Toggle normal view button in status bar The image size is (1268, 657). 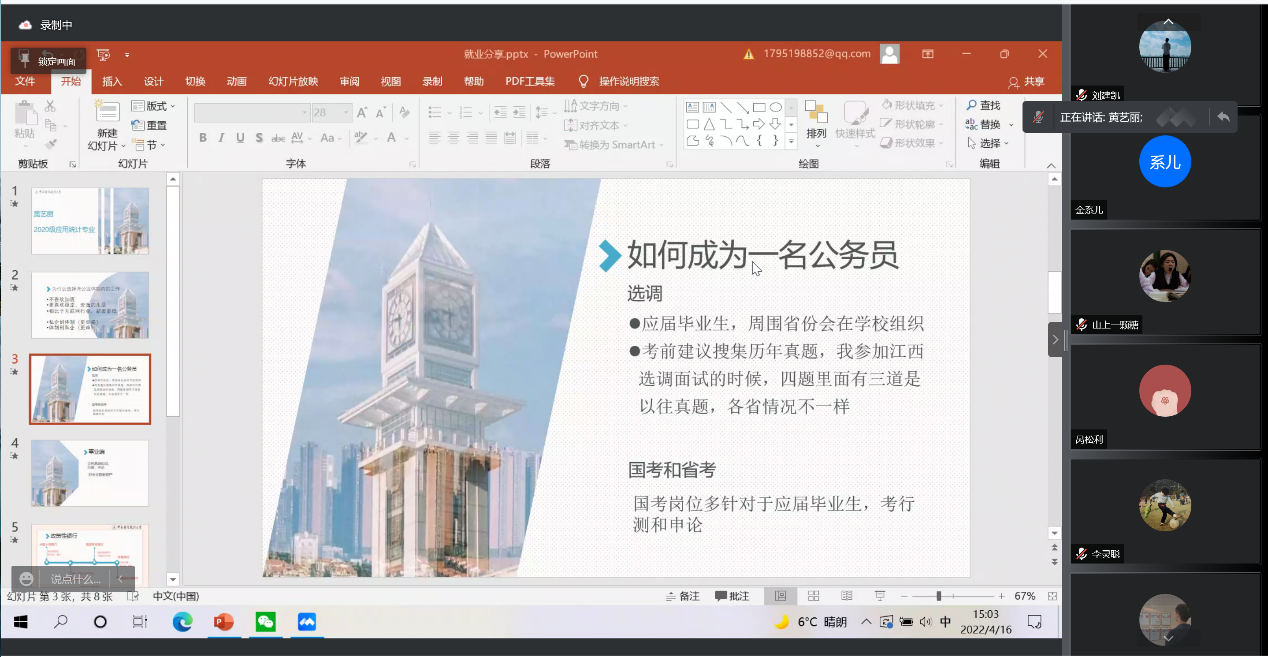tap(780, 596)
